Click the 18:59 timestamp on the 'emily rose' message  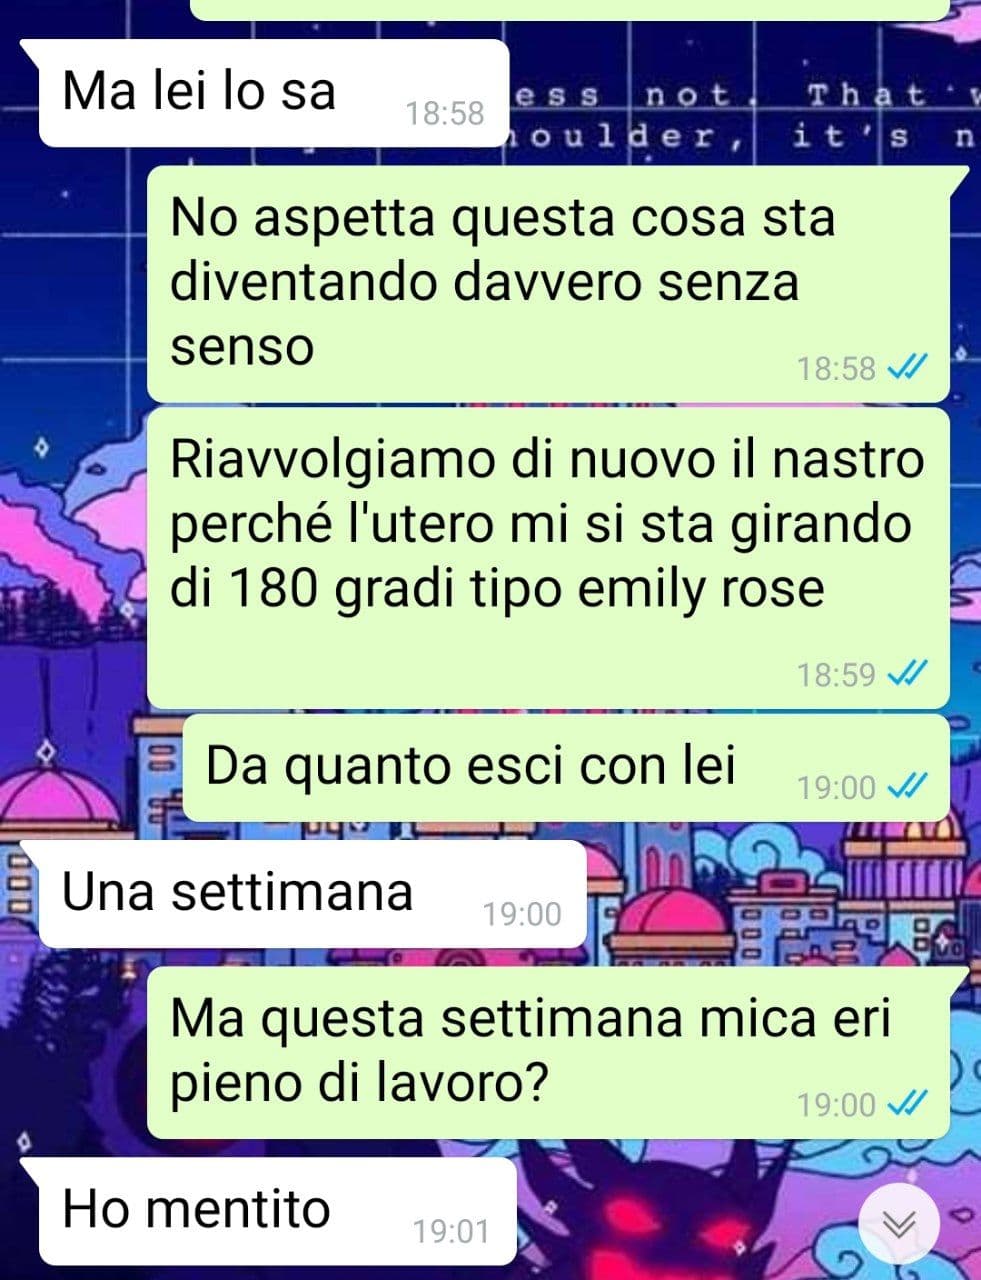point(836,675)
